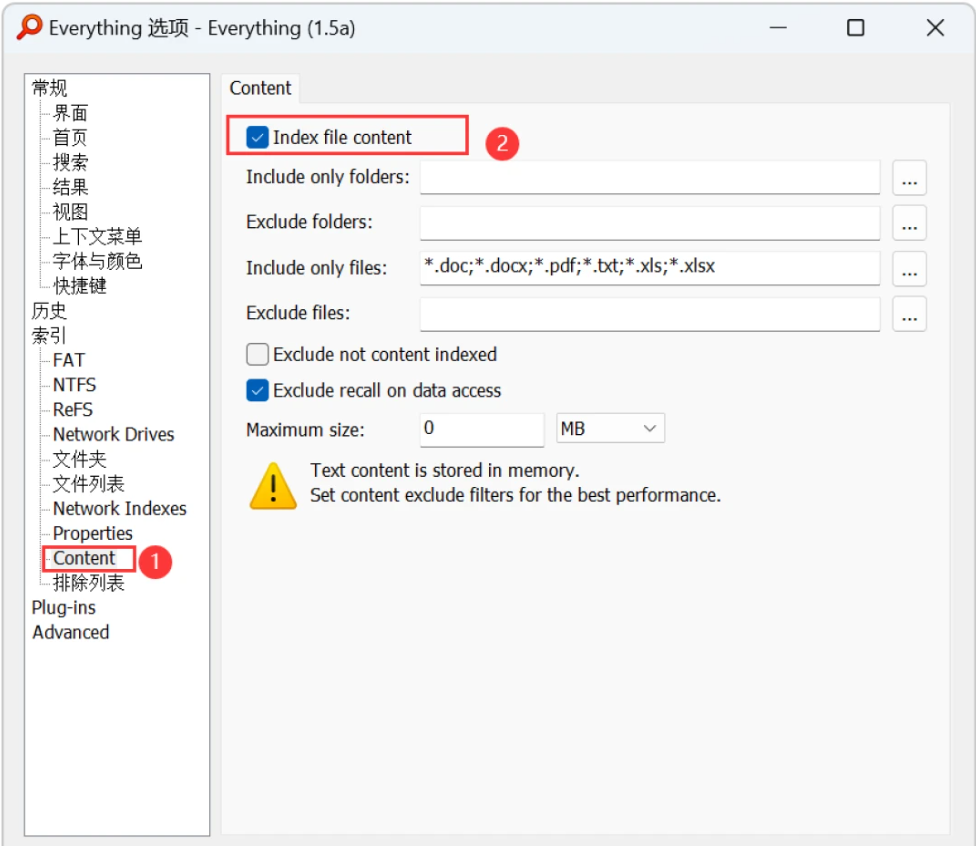Image resolution: width=976 pixels, height=846 pixels.
Task: Focus the Exclude folders text field
Action: pos(650,223)
